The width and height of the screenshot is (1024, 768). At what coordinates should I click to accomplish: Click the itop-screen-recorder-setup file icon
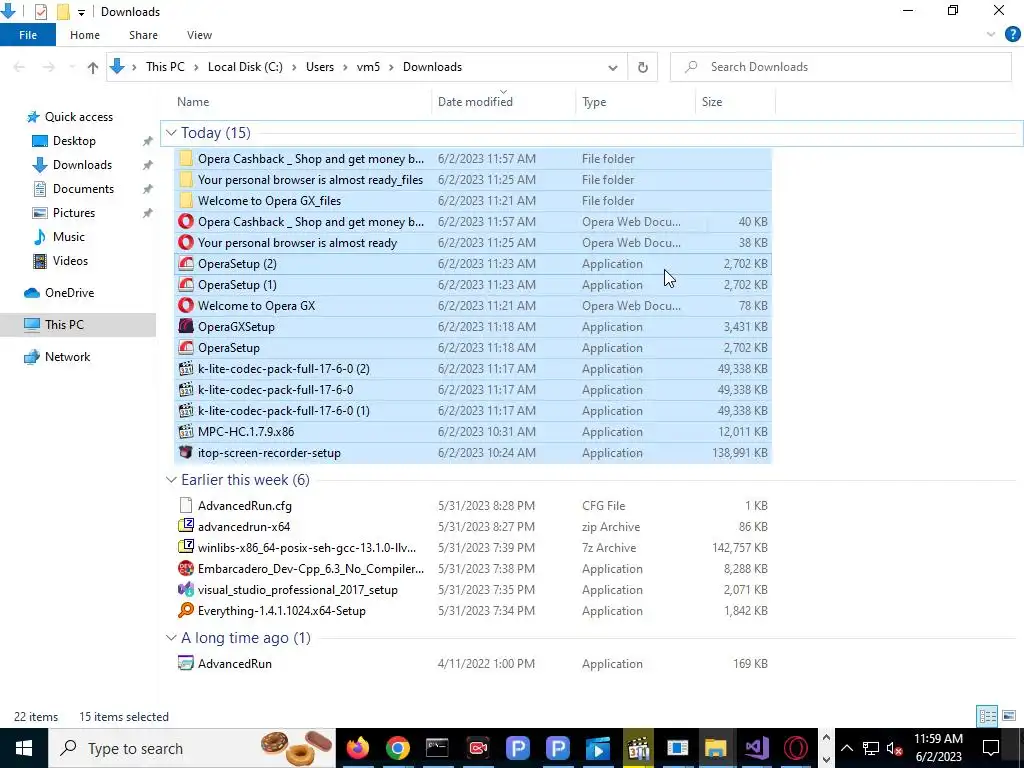pos(186,453)
